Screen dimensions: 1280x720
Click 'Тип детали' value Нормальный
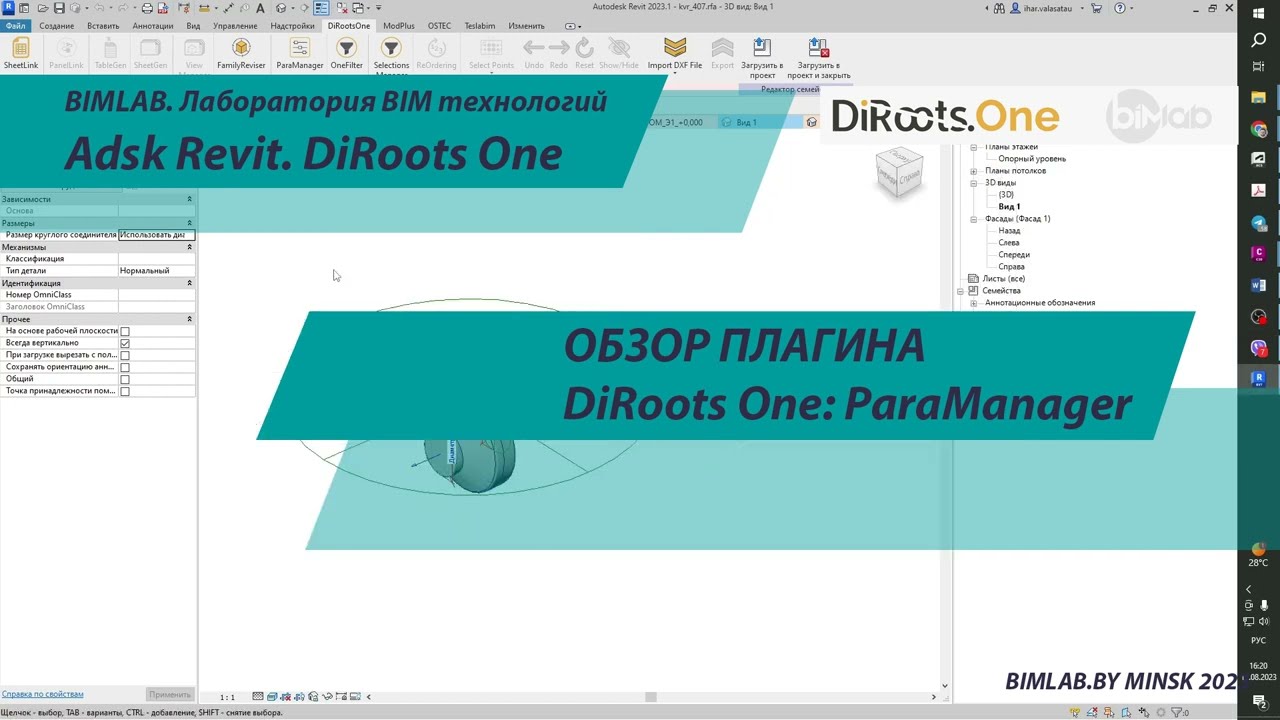coord(156,271)
